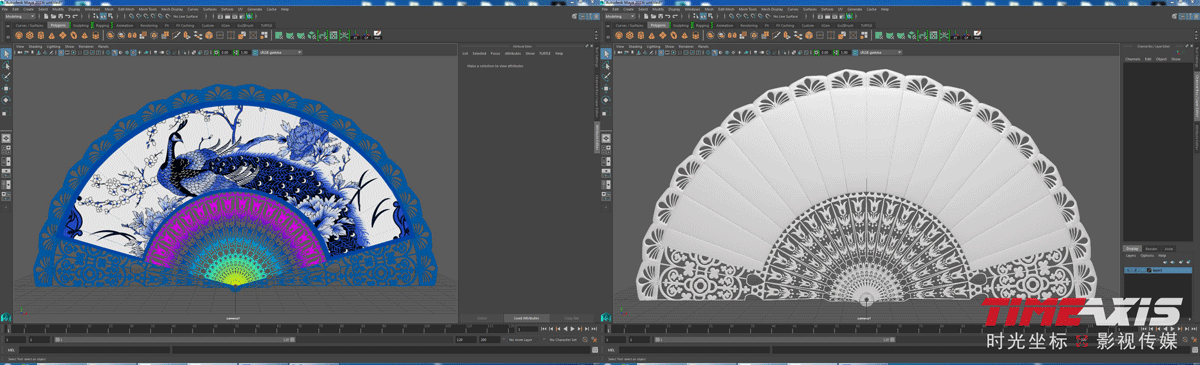
Task: Create a polygon sphere in left Maya window
Action: pyautogui.click(x=19, y=35)
